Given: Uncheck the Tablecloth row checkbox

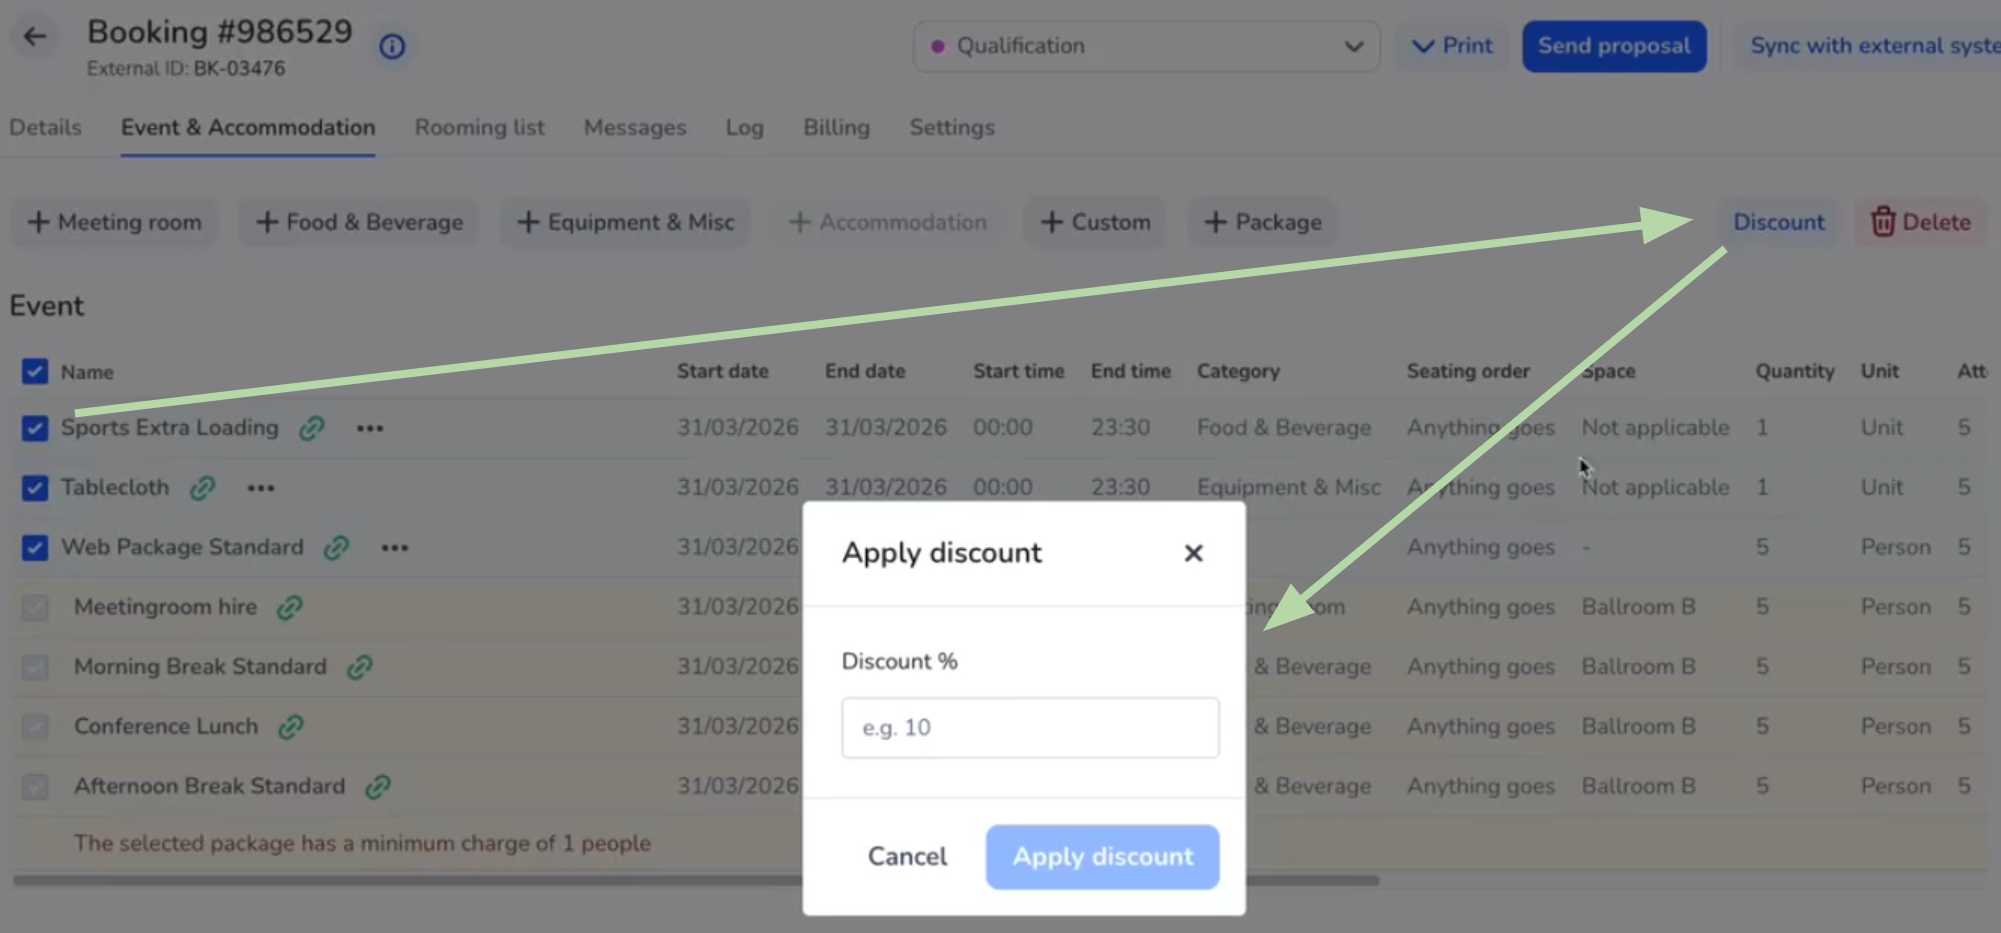Looking at the screenshot, I should [35, 488].
